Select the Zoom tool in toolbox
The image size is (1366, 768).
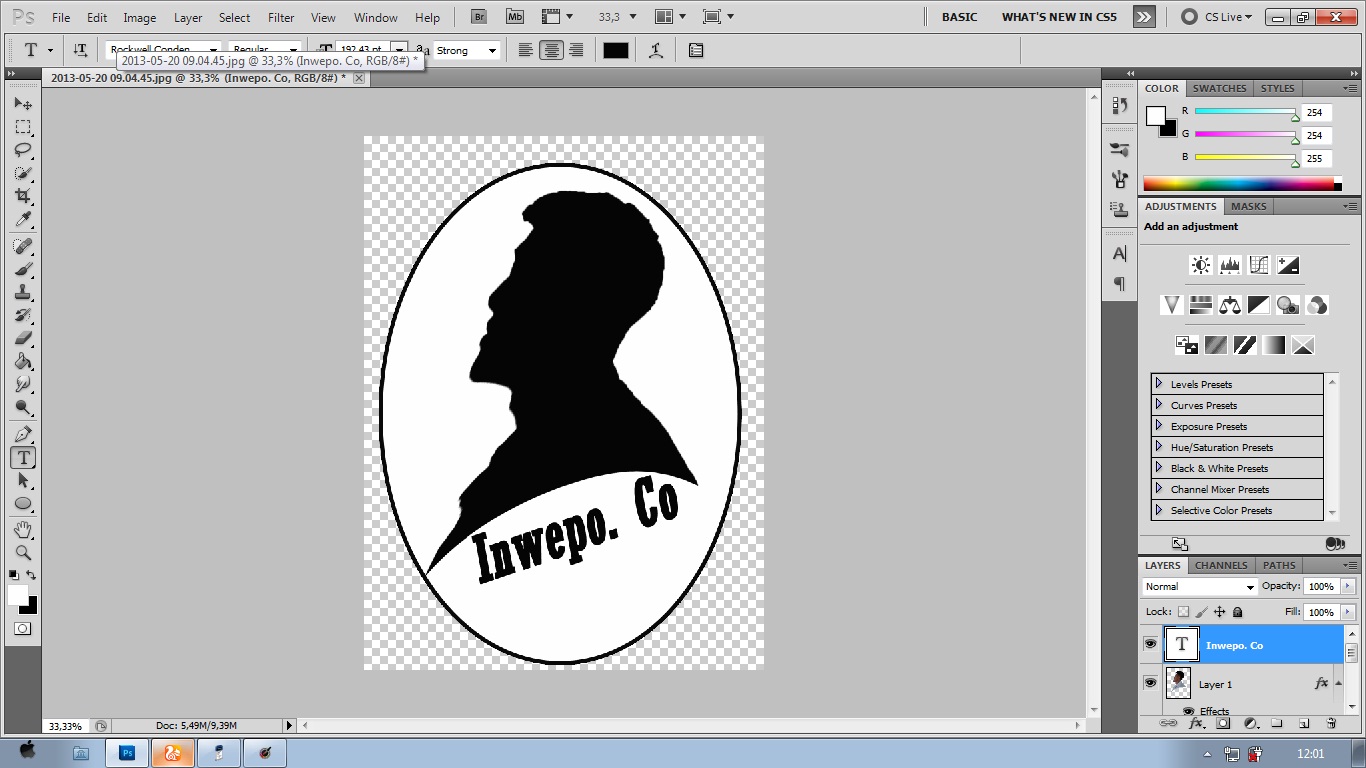23,552
